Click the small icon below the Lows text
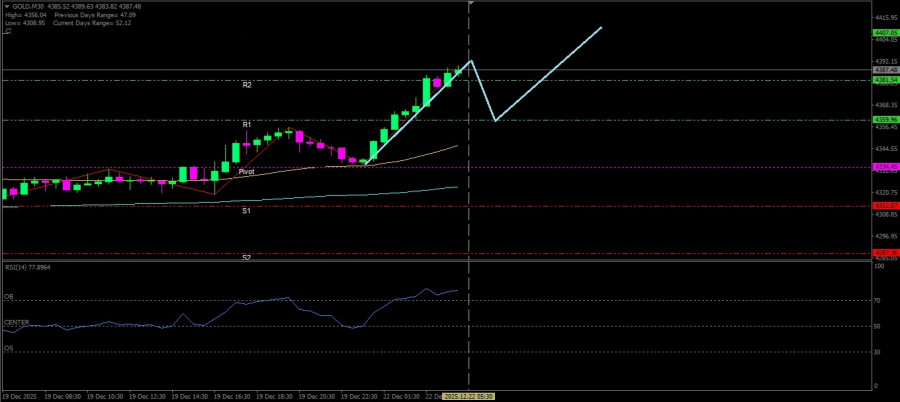 pos(6,31)
